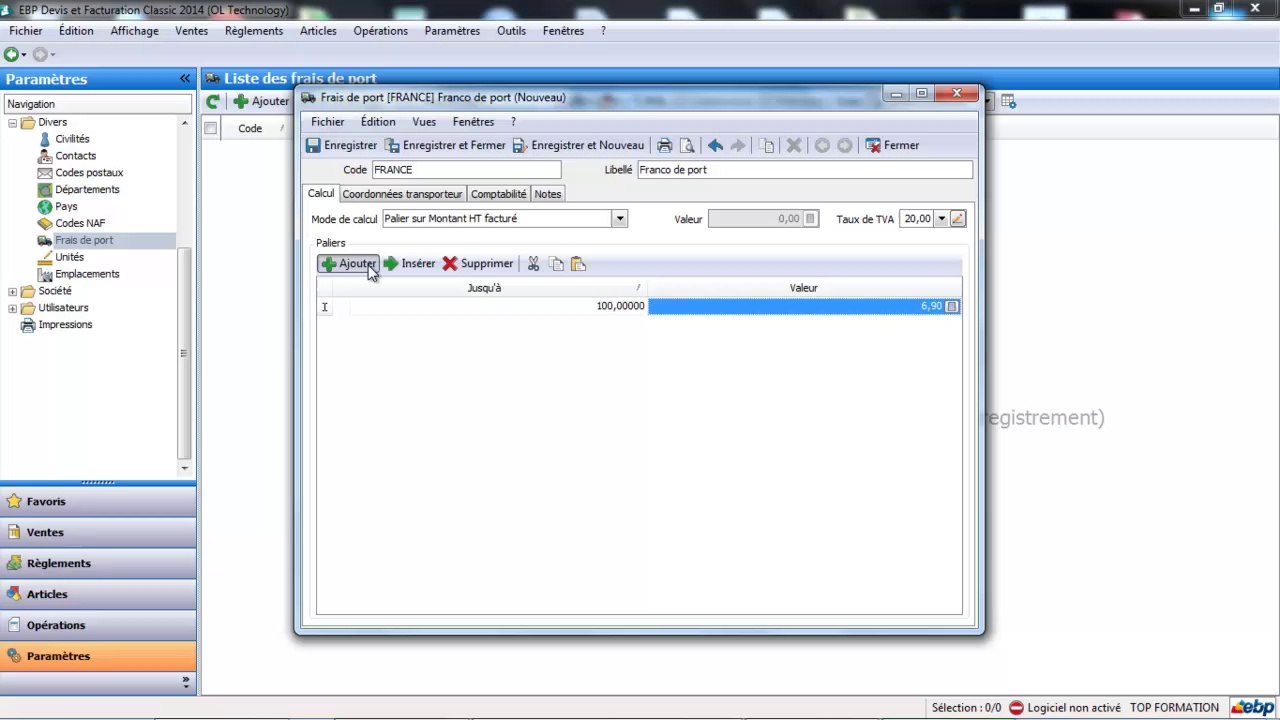Screen dimensions: 1280x720
Task: Click Logiciel non activé in status bar
Action: coord(1064,707)
